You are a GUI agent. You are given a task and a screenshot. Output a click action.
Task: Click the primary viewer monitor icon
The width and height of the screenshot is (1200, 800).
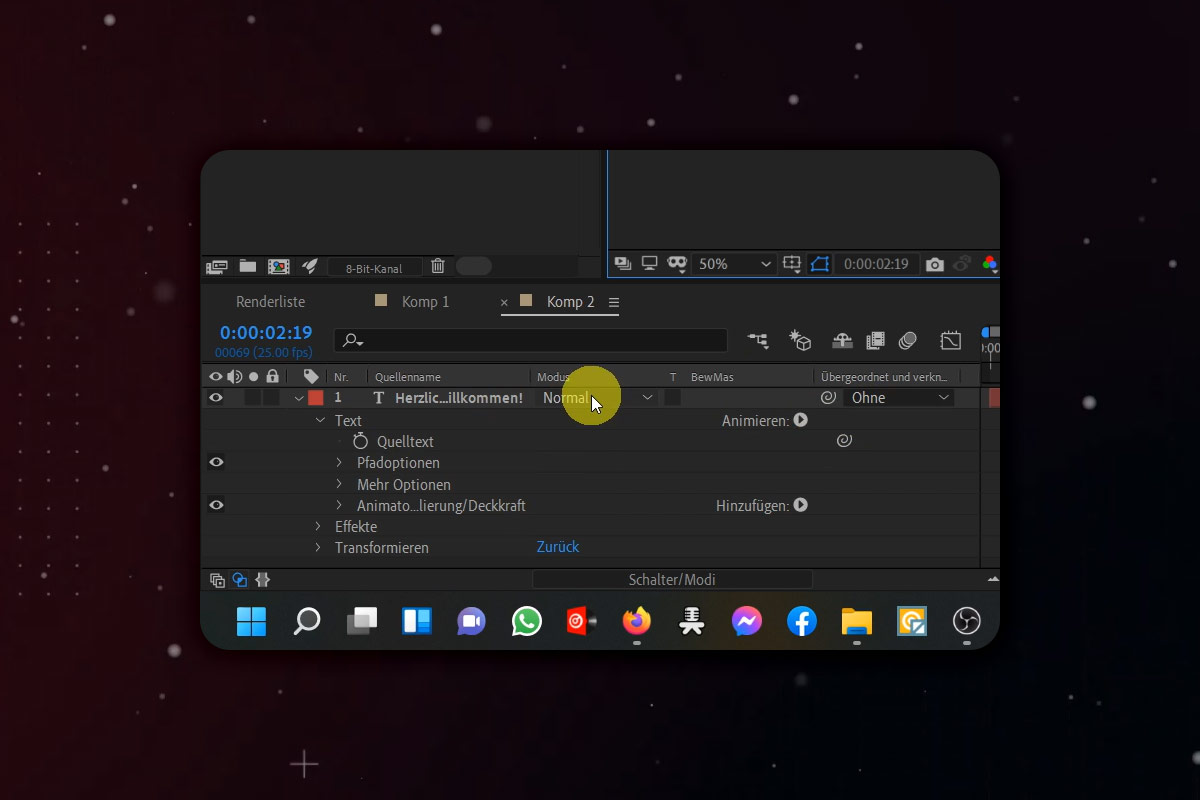(650, 264)
